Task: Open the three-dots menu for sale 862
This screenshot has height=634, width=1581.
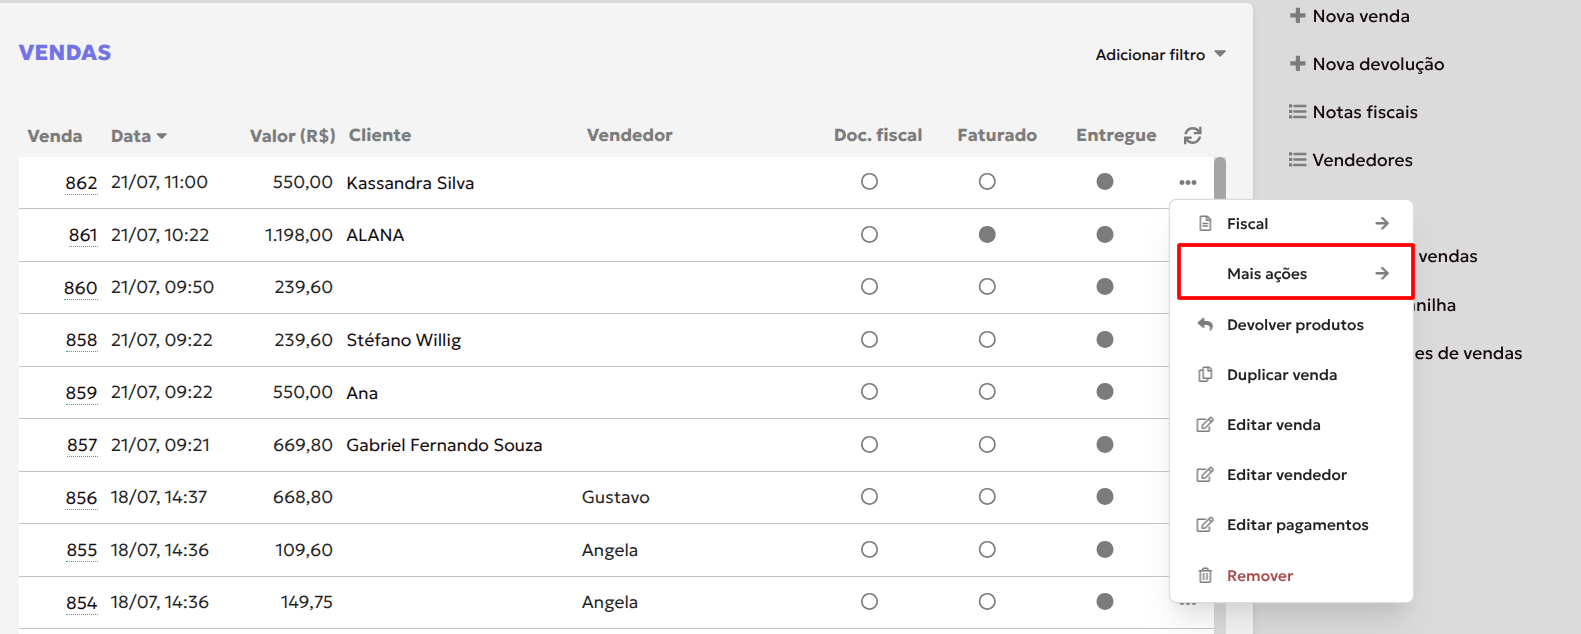Action: (1188, 182)
